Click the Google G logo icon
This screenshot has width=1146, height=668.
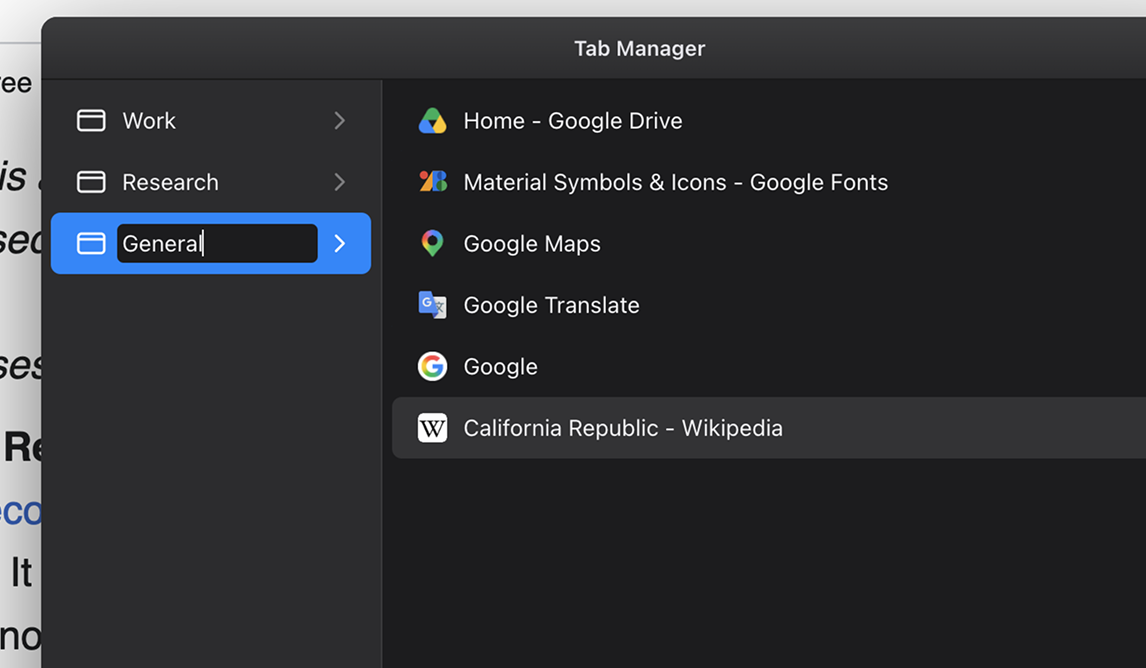pyautogui.click(x=432, y=366)
